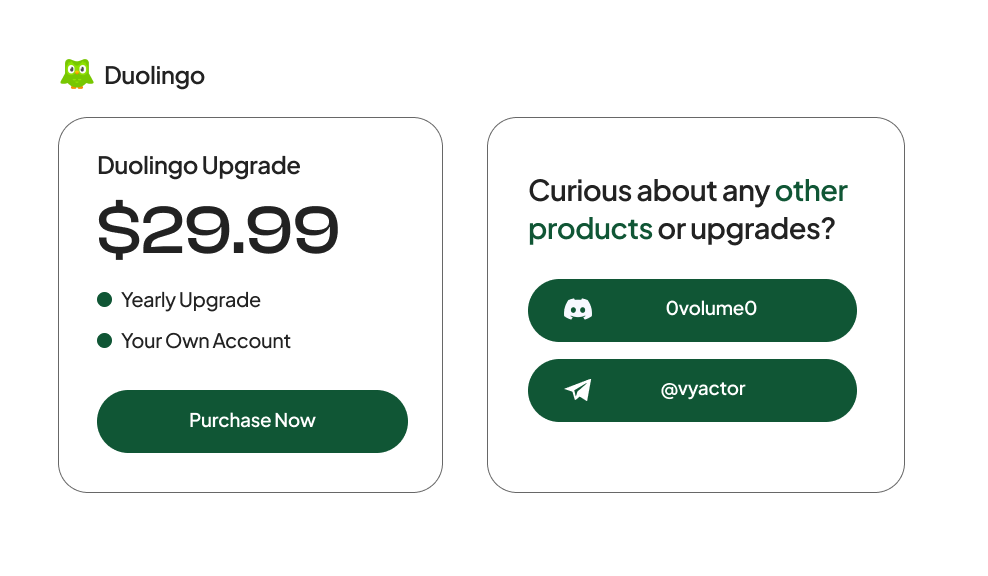Select the Your Own Account feature text

click(205, 341)
